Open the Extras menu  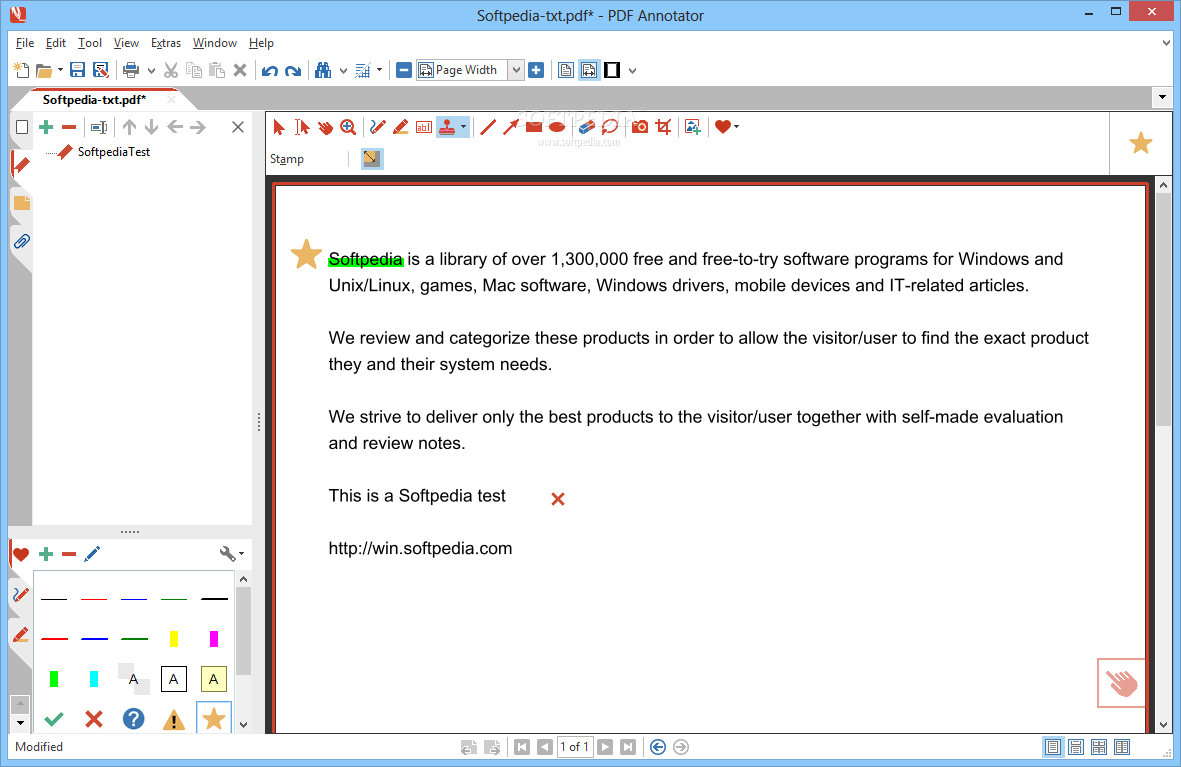tap(166, 43)
